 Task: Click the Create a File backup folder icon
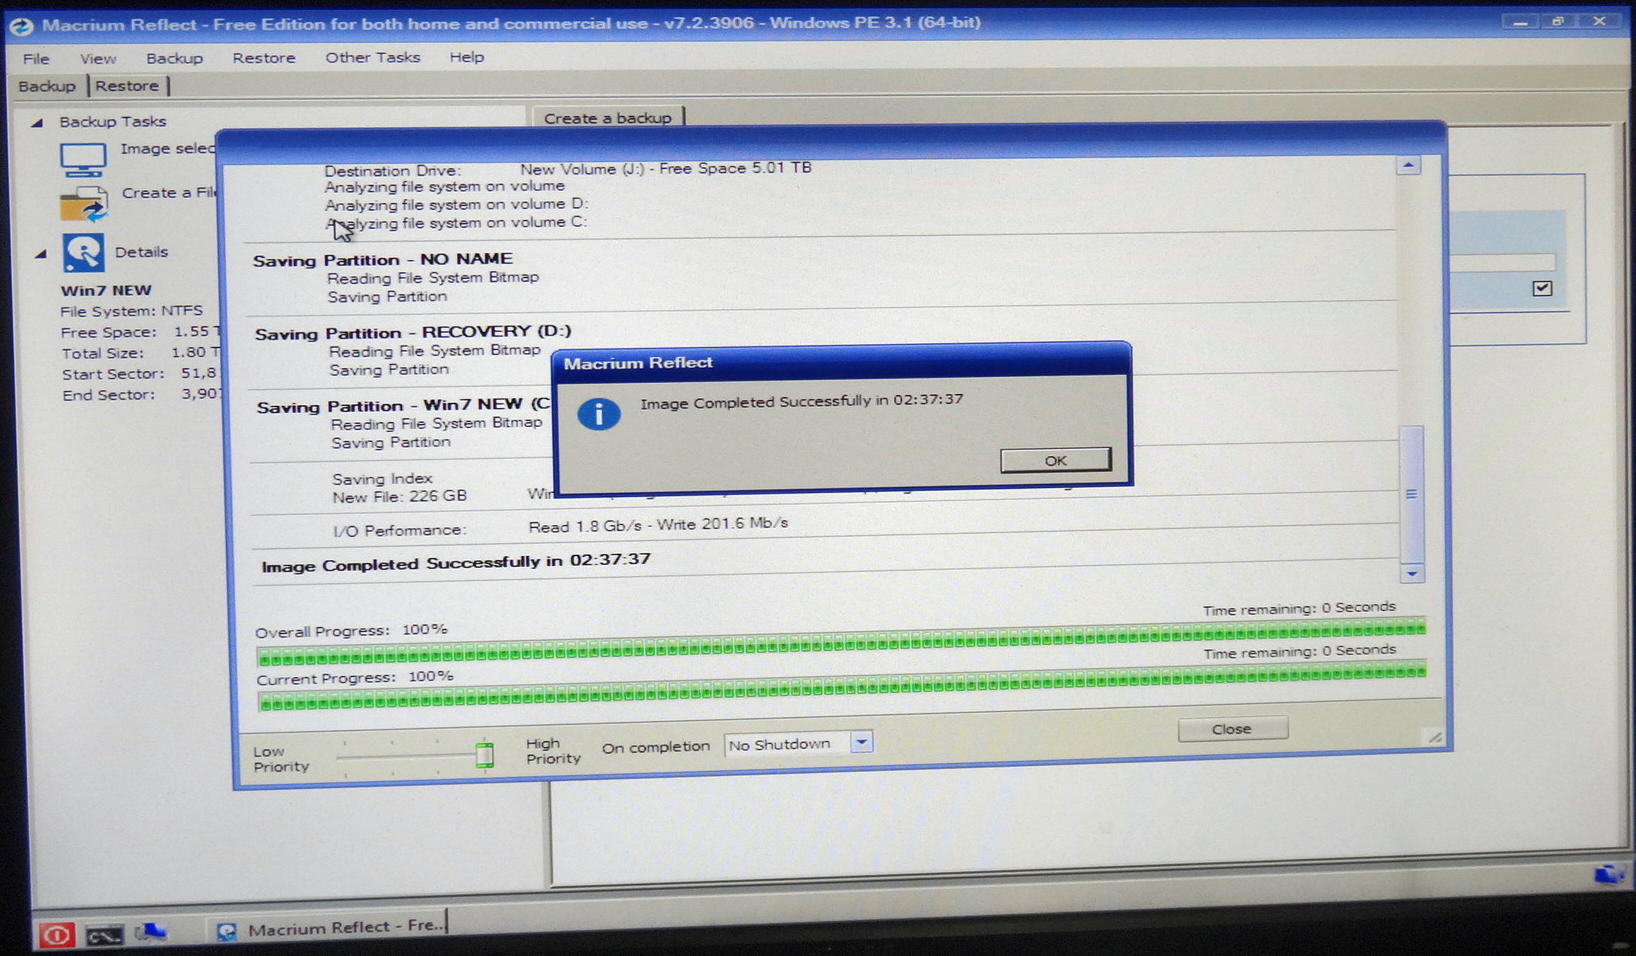click(x=84, y=203)
